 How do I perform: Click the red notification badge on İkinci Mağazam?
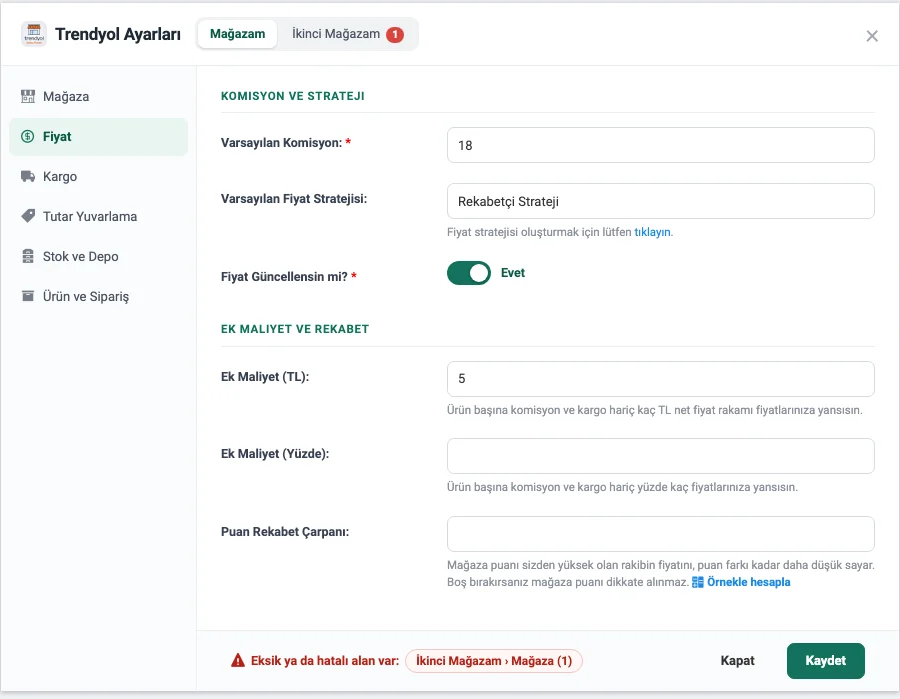point(394,34)
